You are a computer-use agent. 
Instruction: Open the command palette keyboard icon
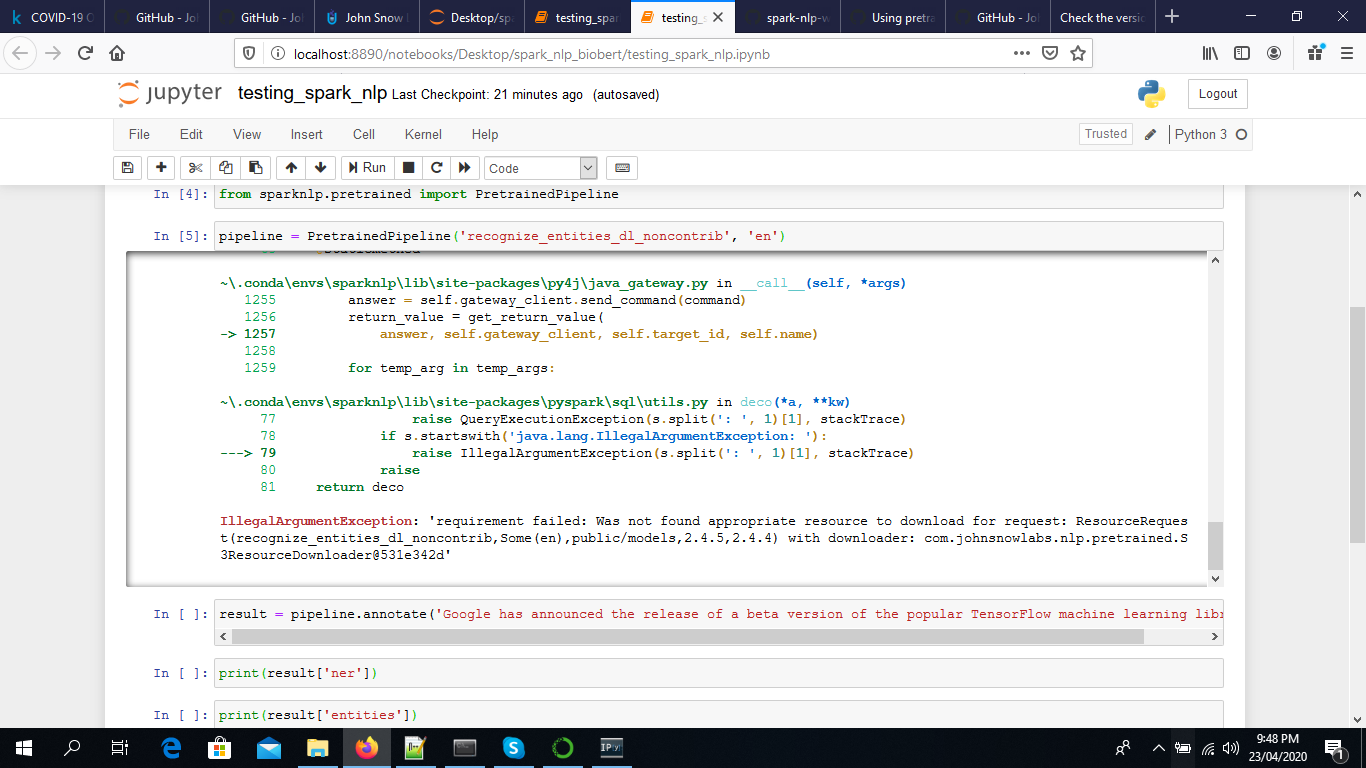pyautogui.click(x=621, y=168)
